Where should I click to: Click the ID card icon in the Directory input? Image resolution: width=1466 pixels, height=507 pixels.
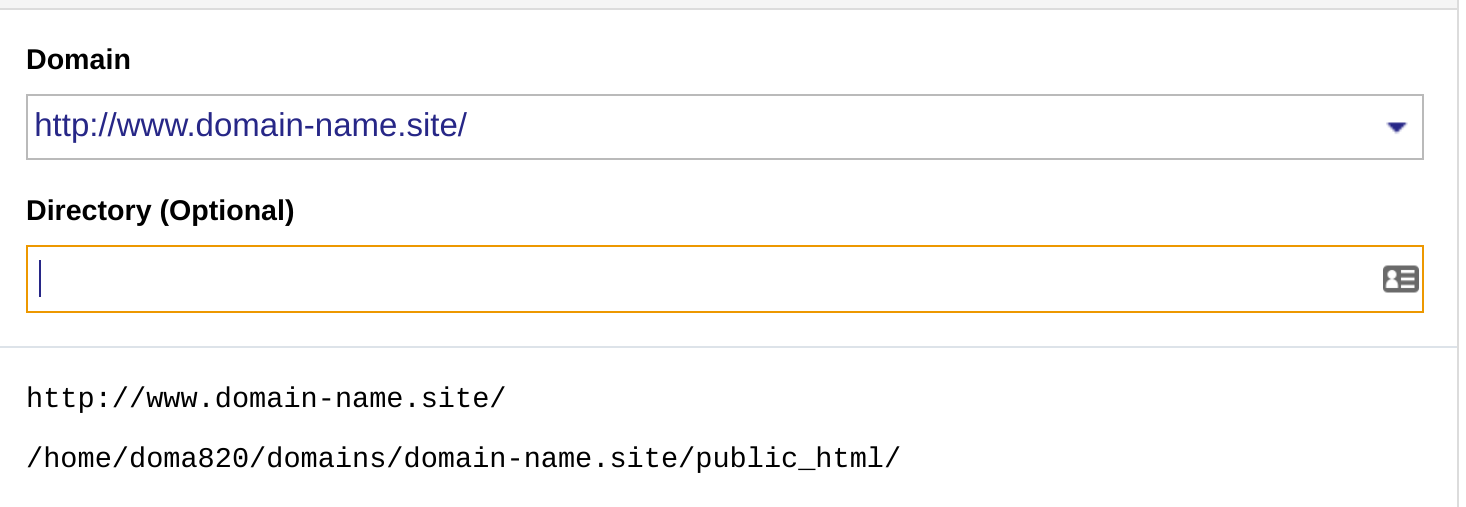point(1400,279)
